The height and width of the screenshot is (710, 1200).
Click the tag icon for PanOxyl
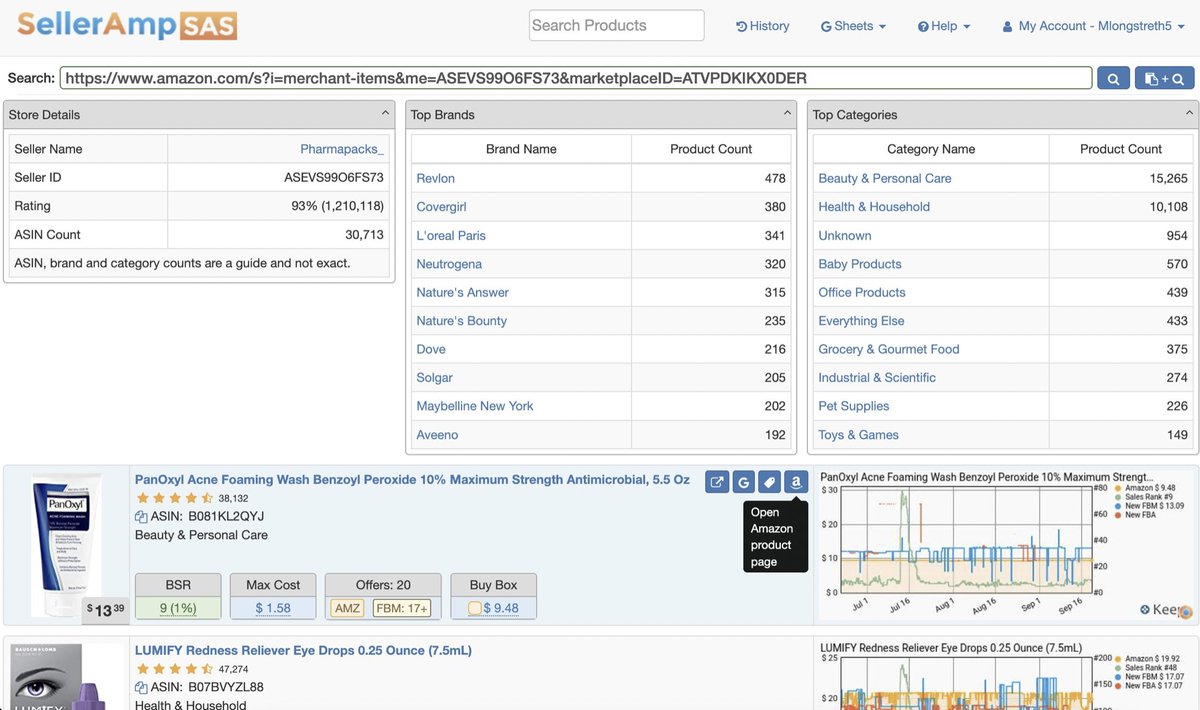(769, 482)
